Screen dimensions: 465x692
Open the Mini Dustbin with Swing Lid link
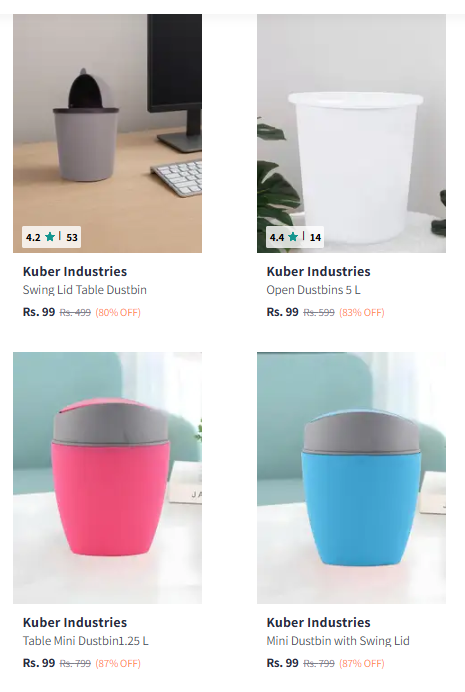[x=338, y=641]
